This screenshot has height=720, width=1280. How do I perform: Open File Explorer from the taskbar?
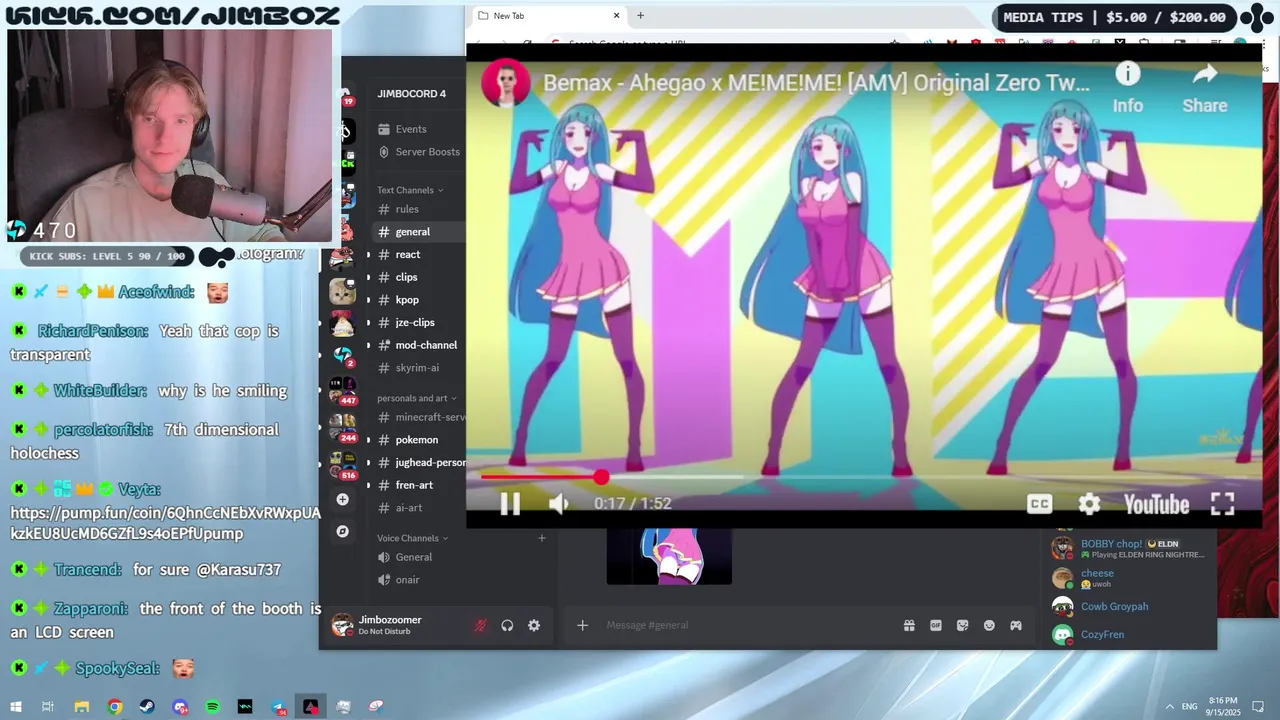click(x=82, y=707)
